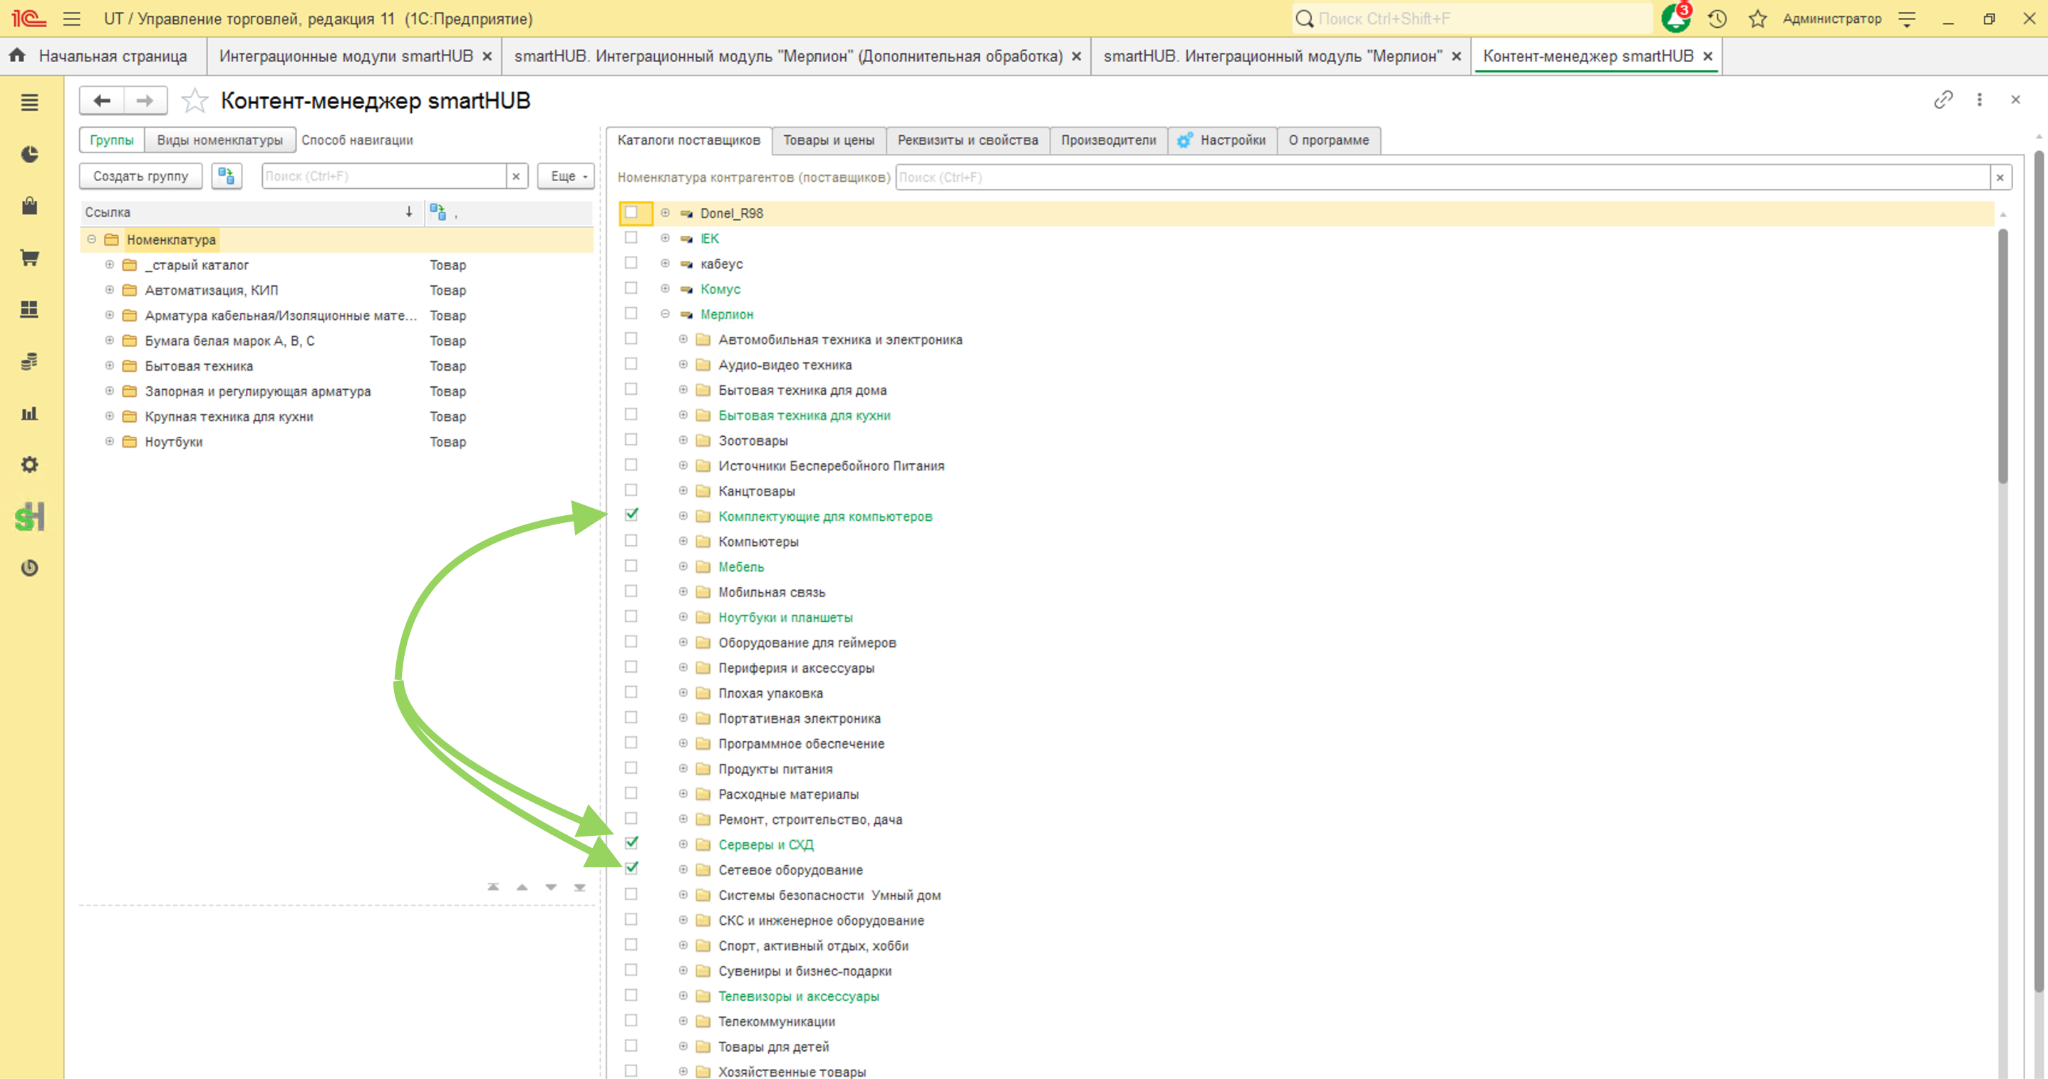
Task: Expand the Бытовая техника folder on left
Action: click(110, 366)
